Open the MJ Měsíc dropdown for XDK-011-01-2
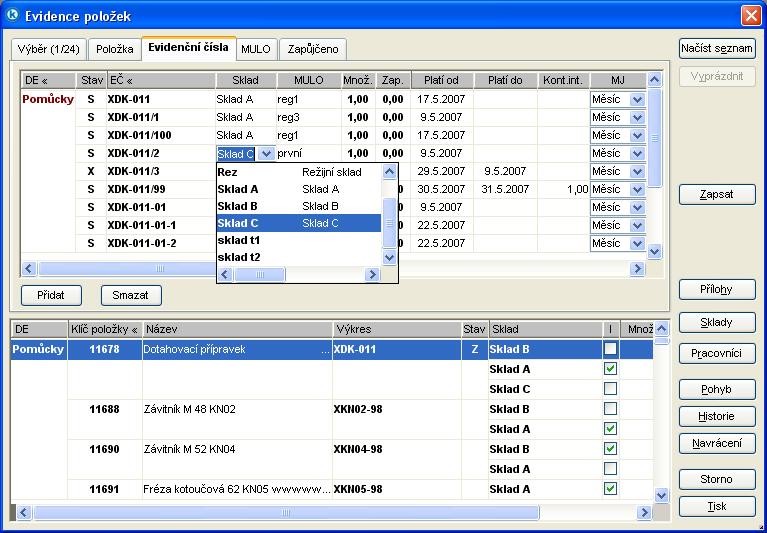Viewport: 767px width, 533px height. point(637,244)
